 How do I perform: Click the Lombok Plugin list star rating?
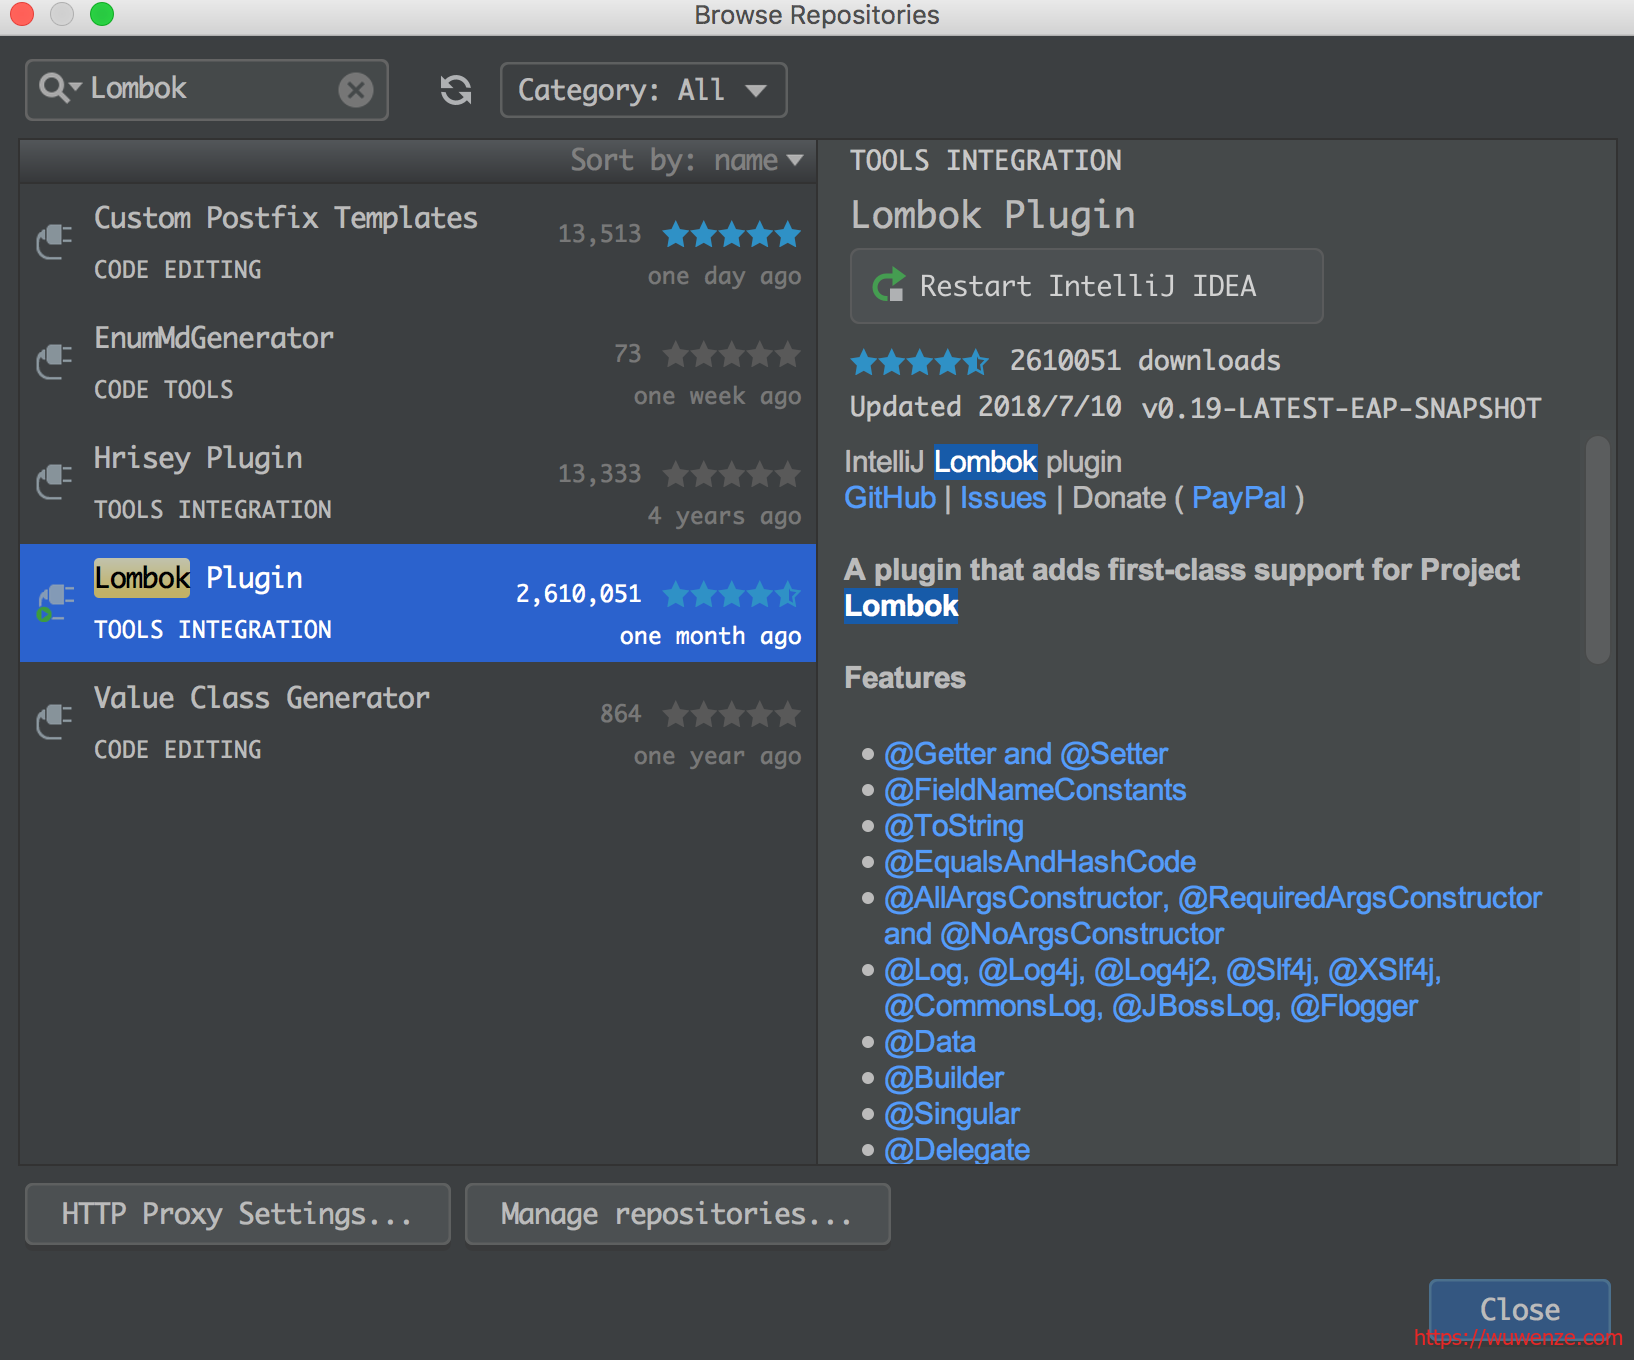(x=732, y=594)
